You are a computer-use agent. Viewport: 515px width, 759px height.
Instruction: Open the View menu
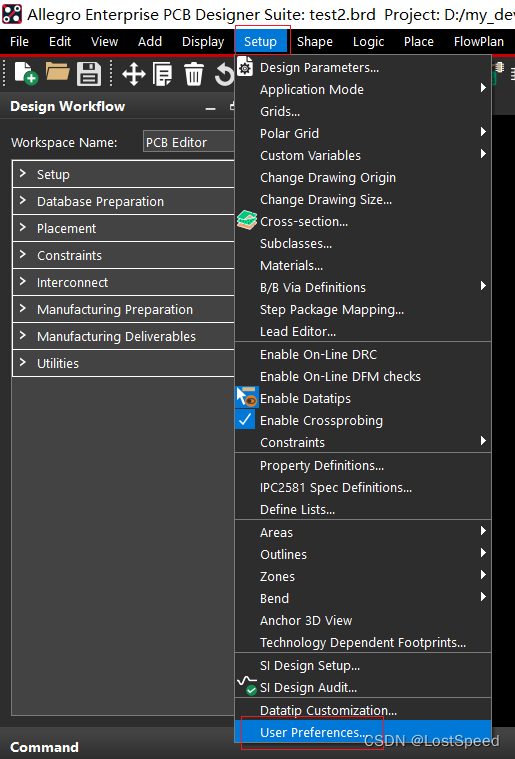point(105,42)
